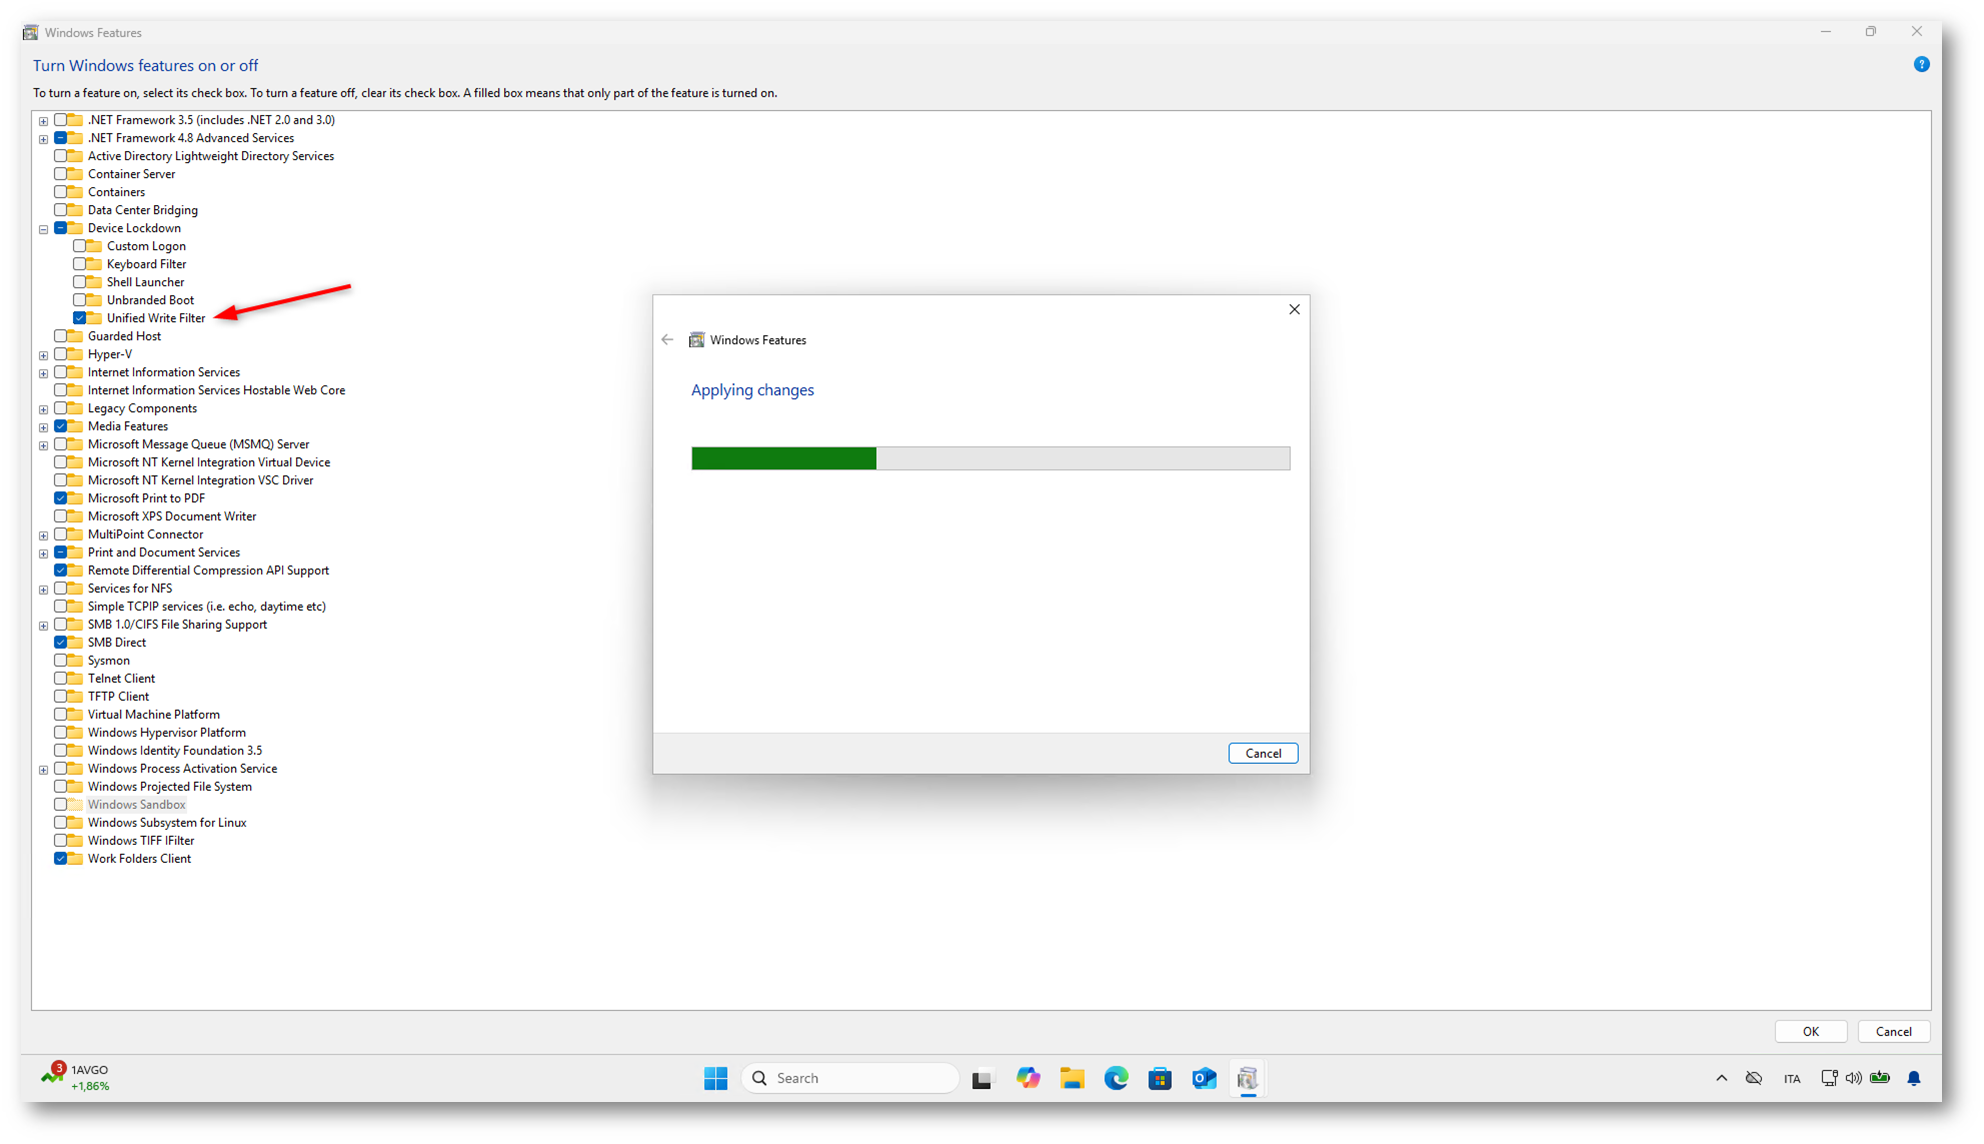The image size is (1984, 1144).
Task: Expand SMB 1.0/CIFS File Sharing Support
Action: tap(43, 625)
